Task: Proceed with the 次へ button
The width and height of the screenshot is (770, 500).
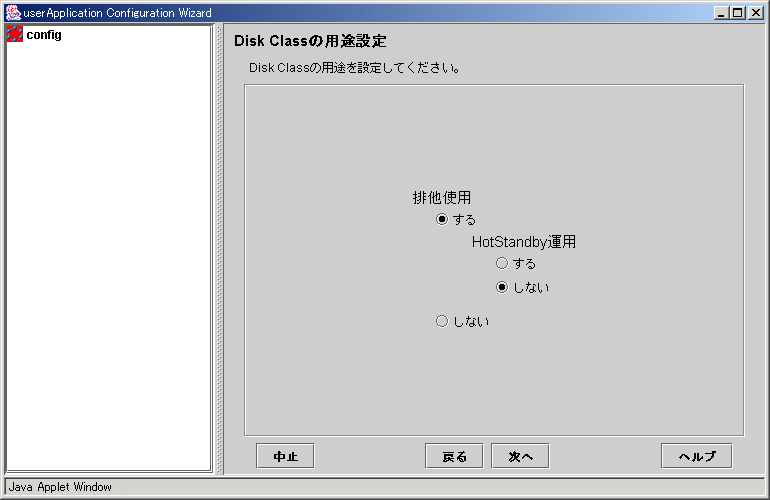Action: [520, 456]
